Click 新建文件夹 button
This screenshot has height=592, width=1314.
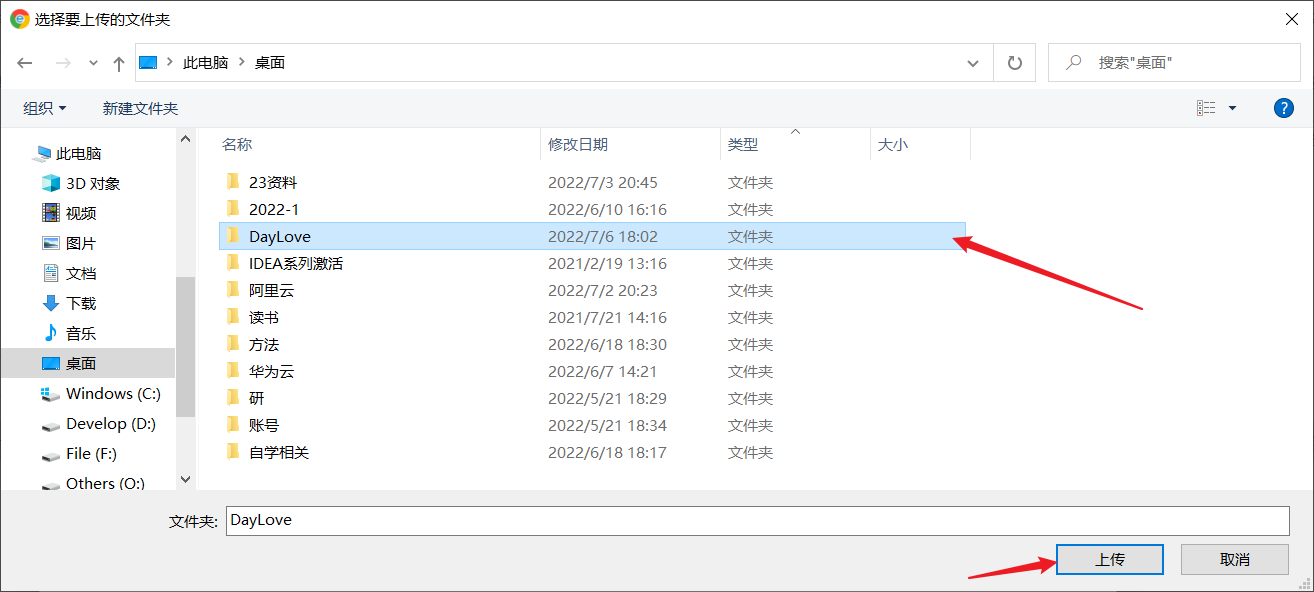[x=140, y=108]
